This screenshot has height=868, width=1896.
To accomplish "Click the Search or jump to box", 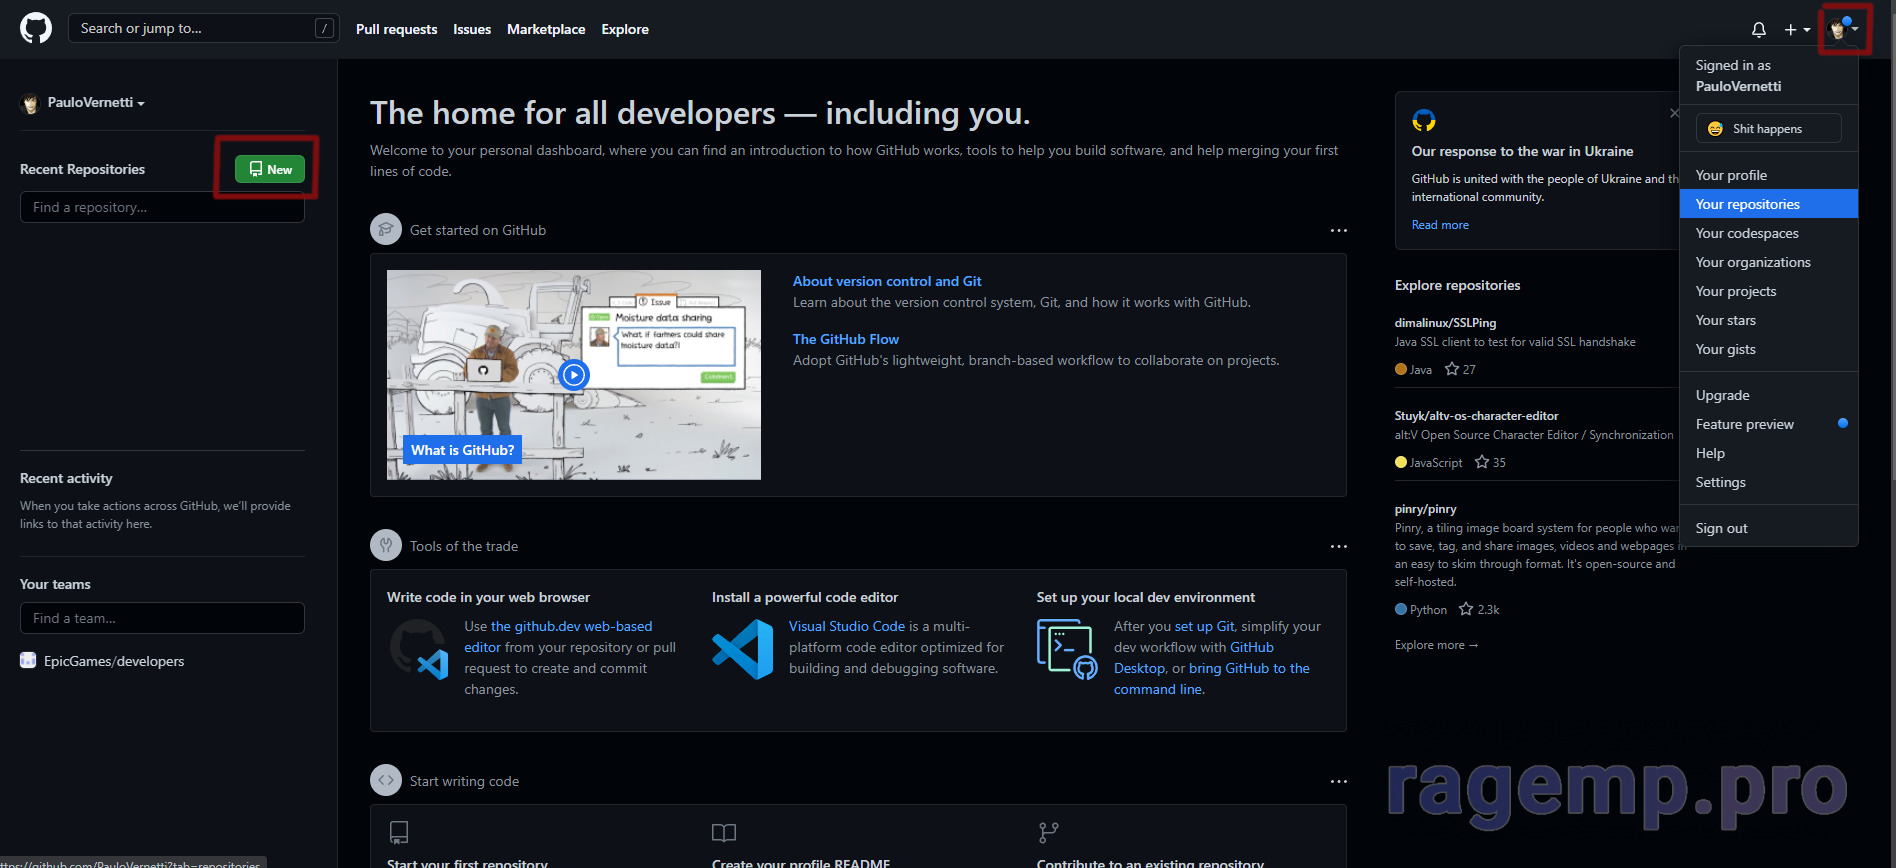I will coord(203,28).
